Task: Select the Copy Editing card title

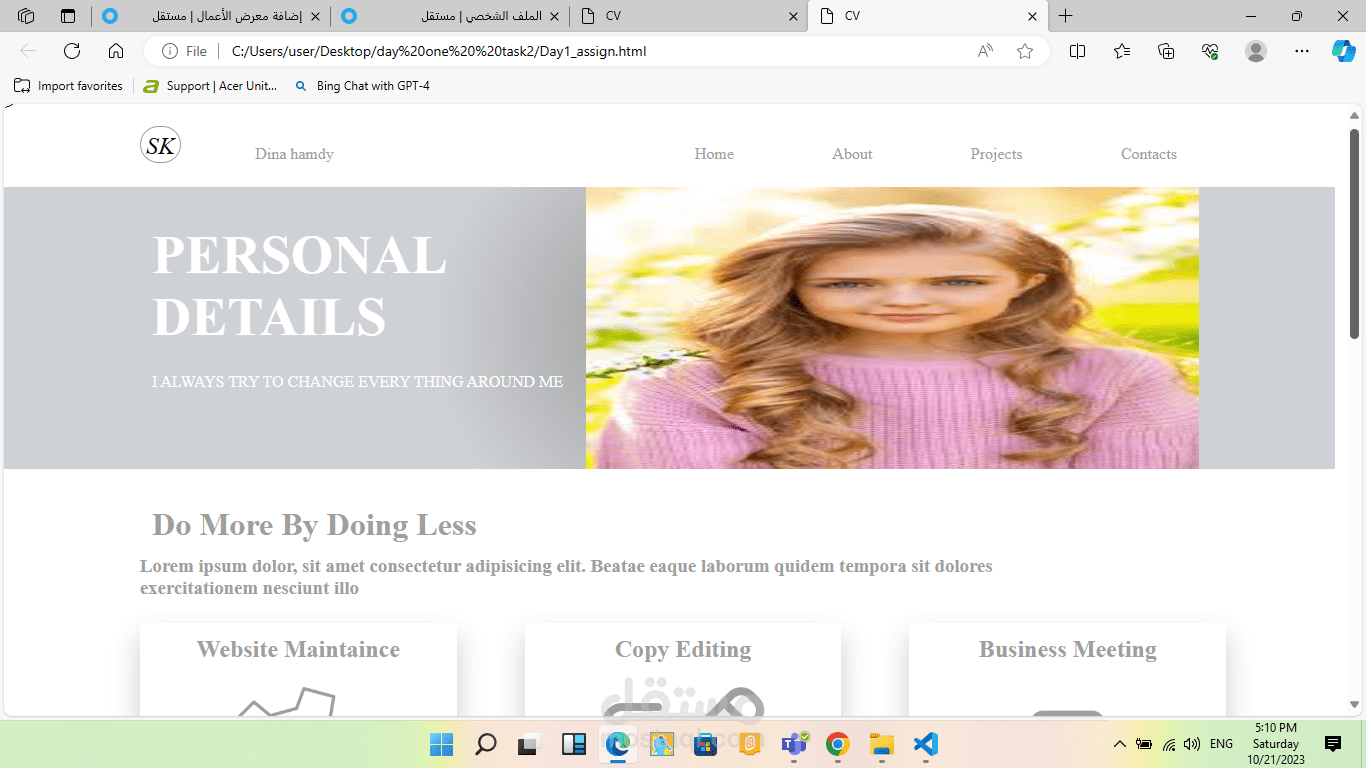Action: (683, 650)
